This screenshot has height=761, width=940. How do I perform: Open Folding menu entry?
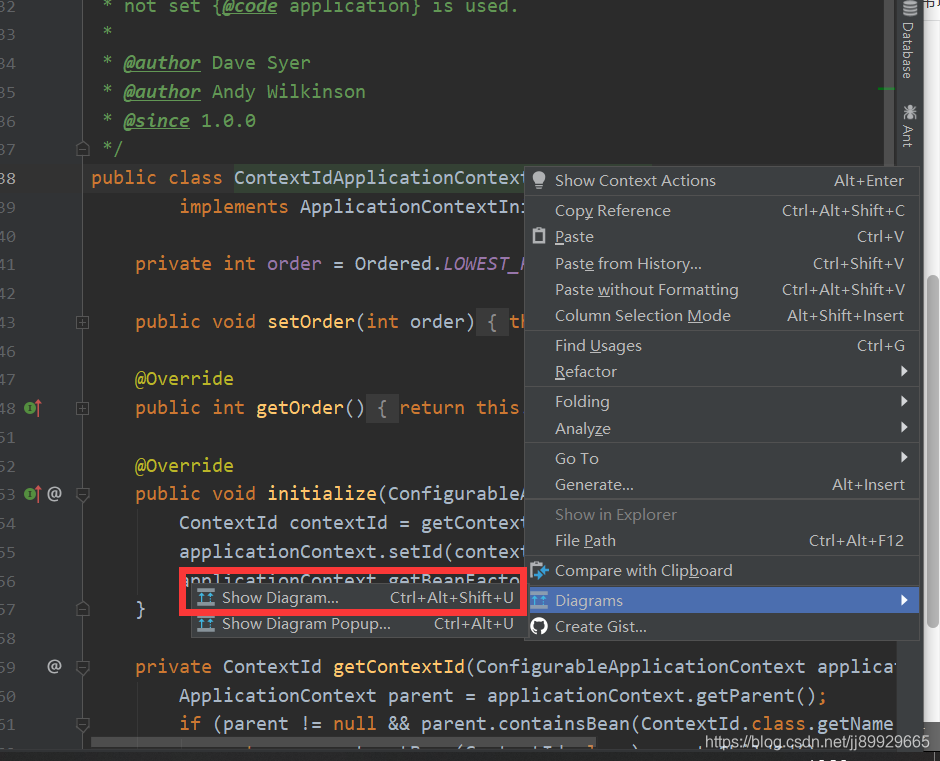722,401
